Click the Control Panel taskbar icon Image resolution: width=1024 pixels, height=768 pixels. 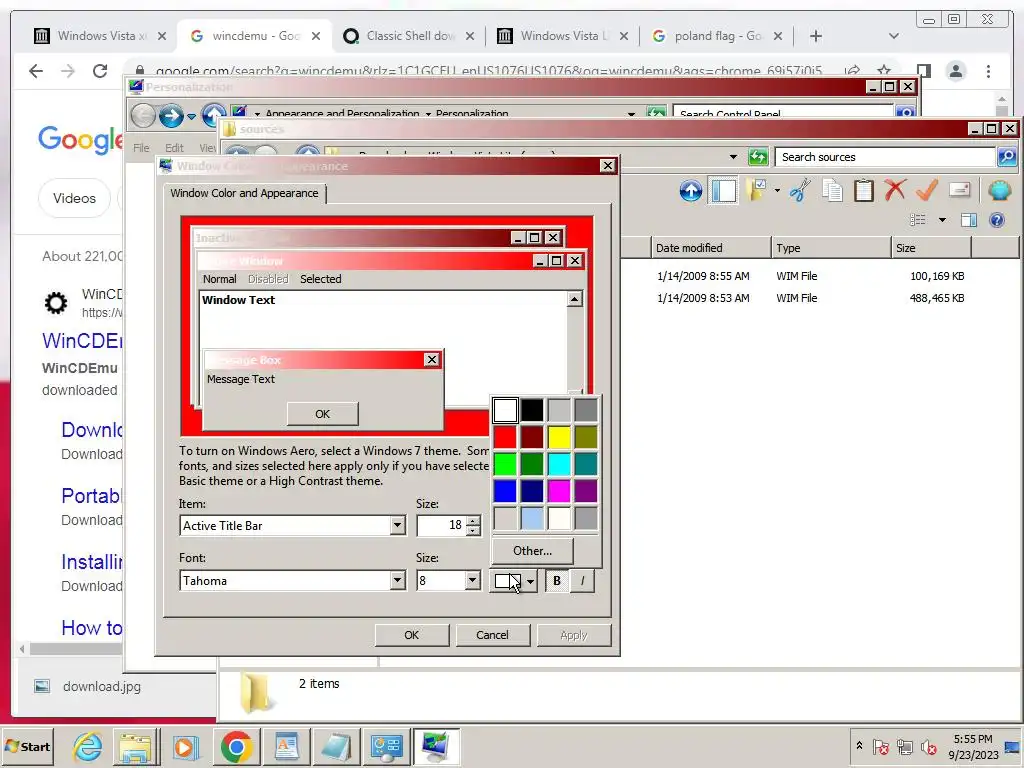386,746
